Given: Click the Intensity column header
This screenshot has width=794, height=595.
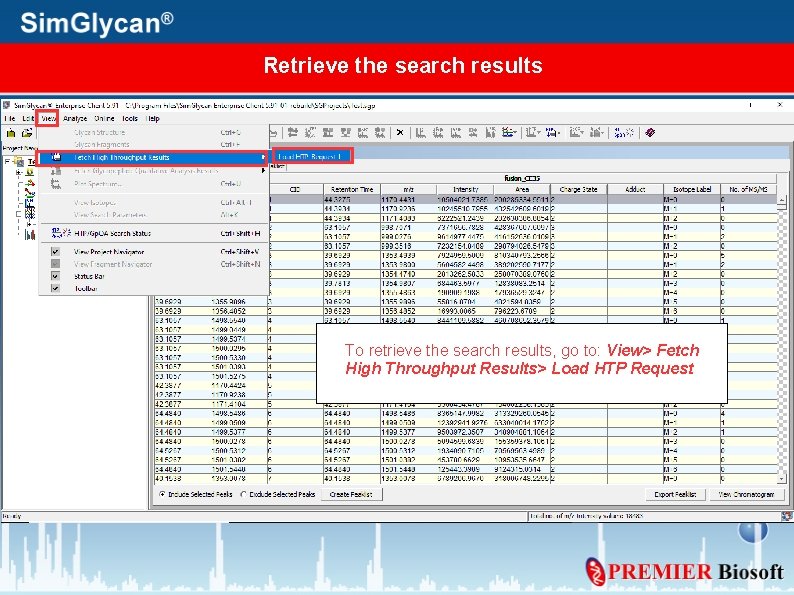Looking at the screenshot, I should (x=465, y=189).
